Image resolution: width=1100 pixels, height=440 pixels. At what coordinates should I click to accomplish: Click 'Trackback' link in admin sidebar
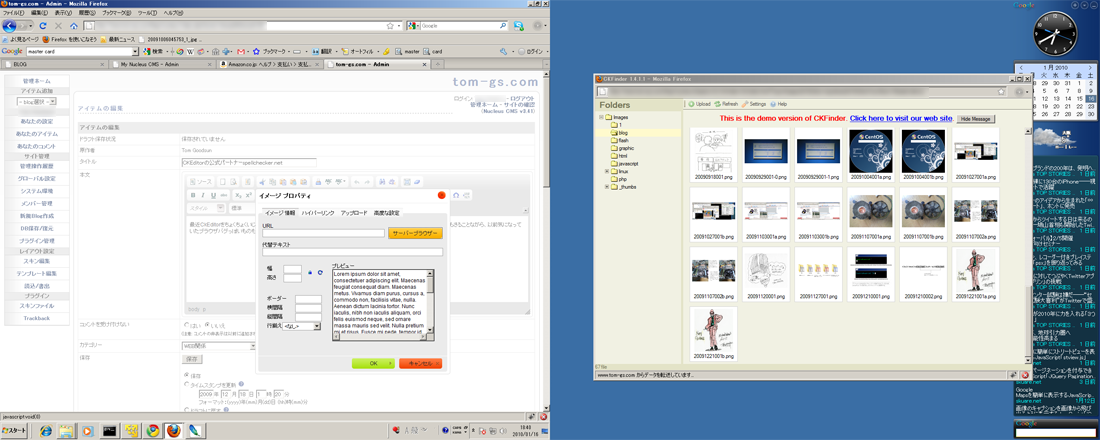[x=36, y=319]
